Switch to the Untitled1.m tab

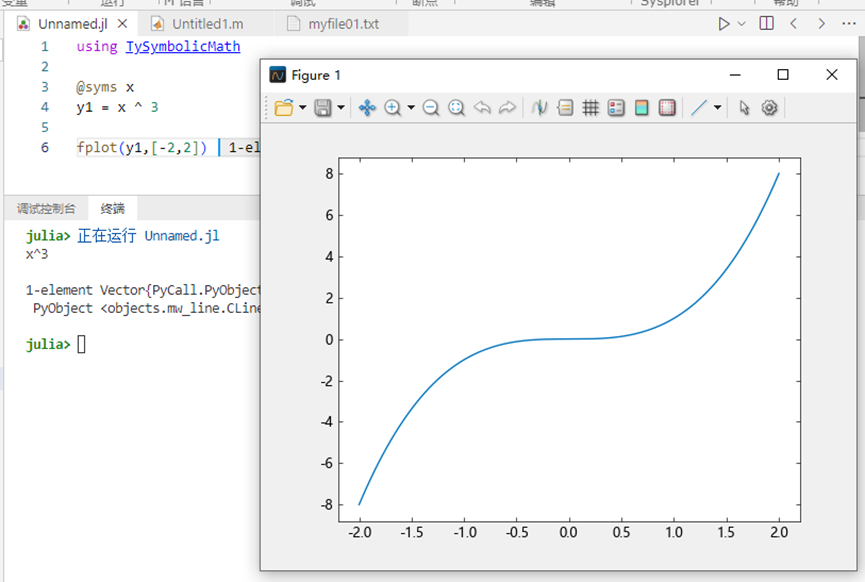pos(207,24)
